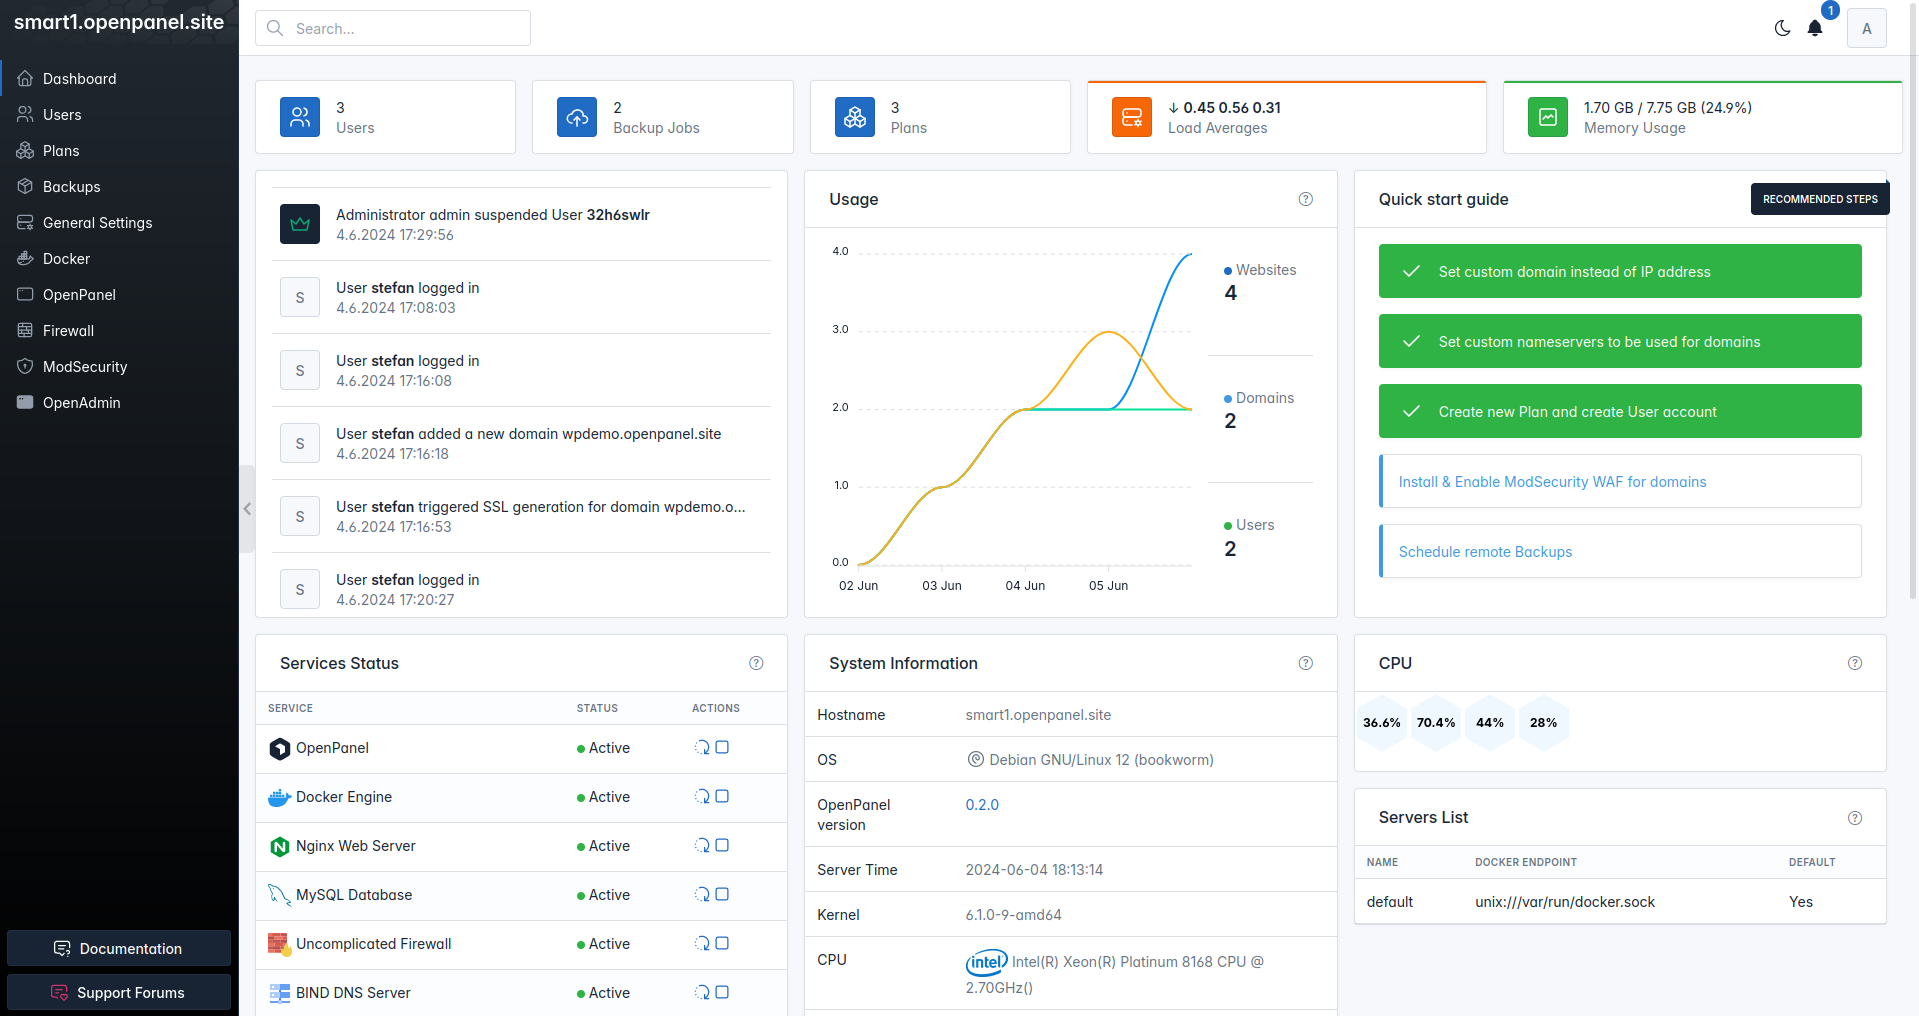Screen dimensions: 1919x1016
Task: Toggle dark mode with the moon icon
Action: 1782,28
